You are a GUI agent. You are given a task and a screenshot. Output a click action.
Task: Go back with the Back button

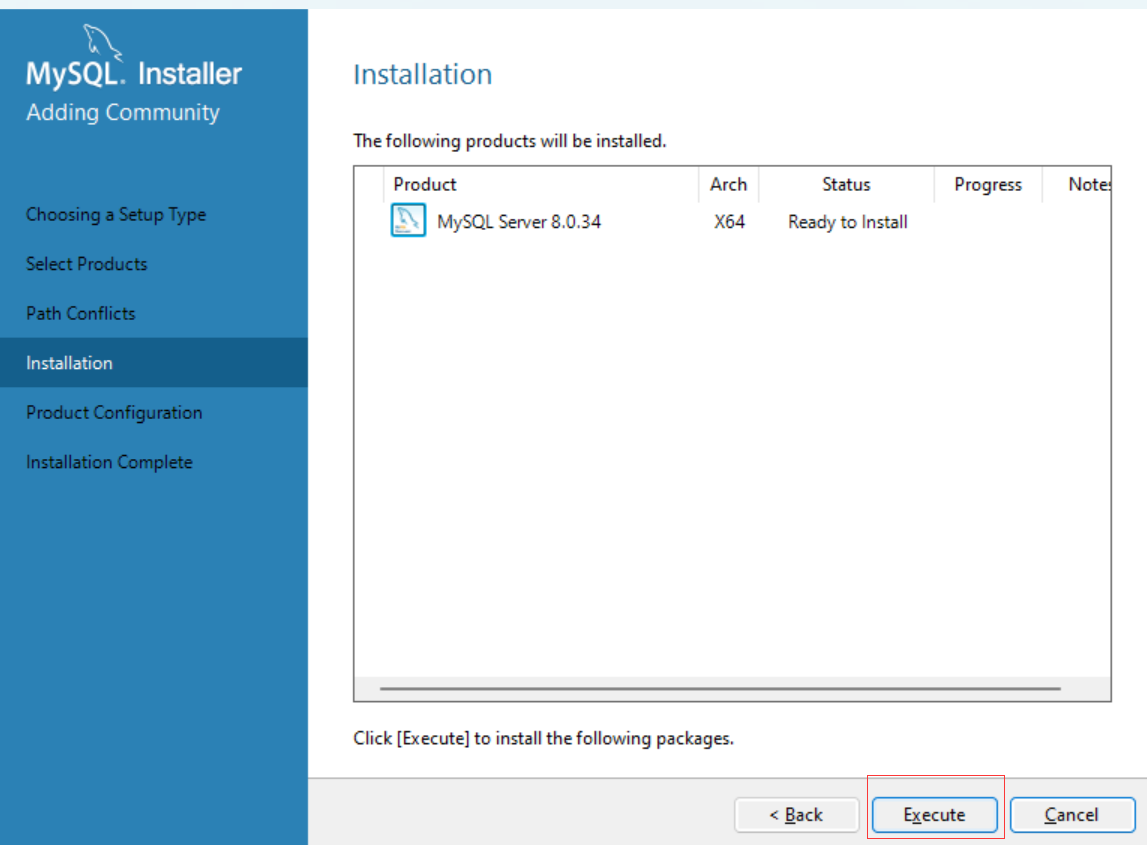pyautogui.click(x=797, y=814)
